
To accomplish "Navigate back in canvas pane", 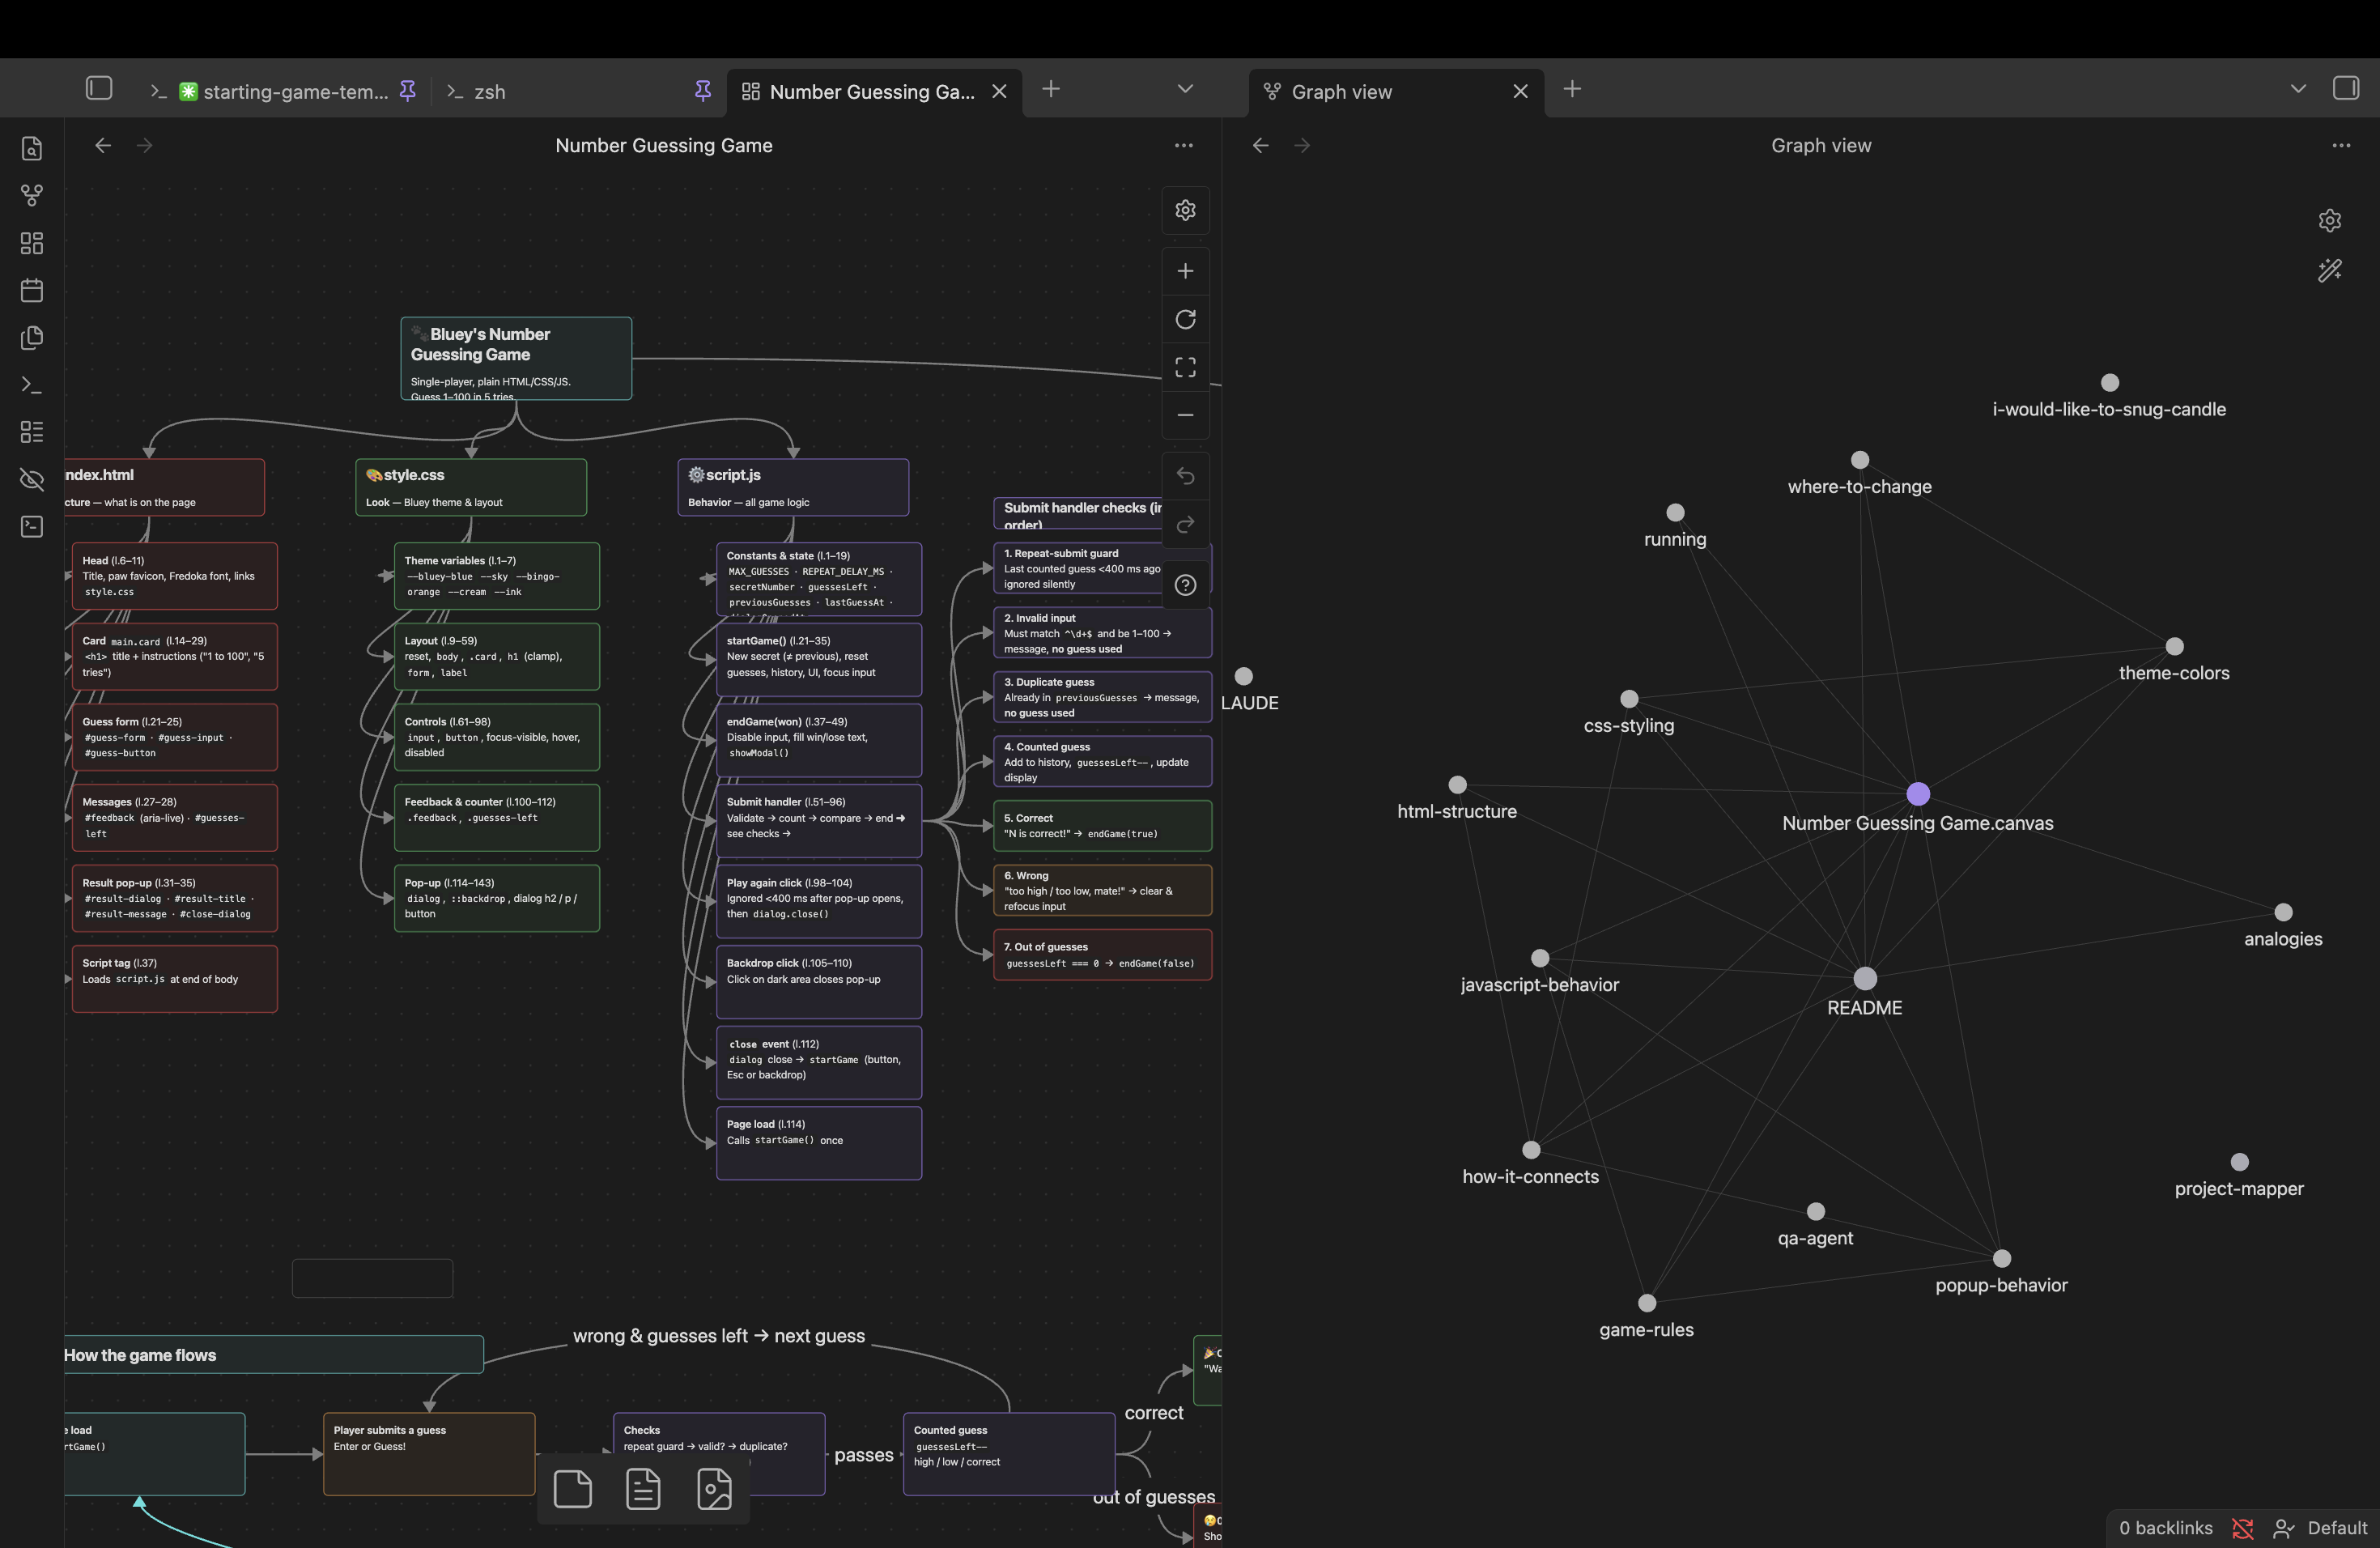I will (103, 145).
